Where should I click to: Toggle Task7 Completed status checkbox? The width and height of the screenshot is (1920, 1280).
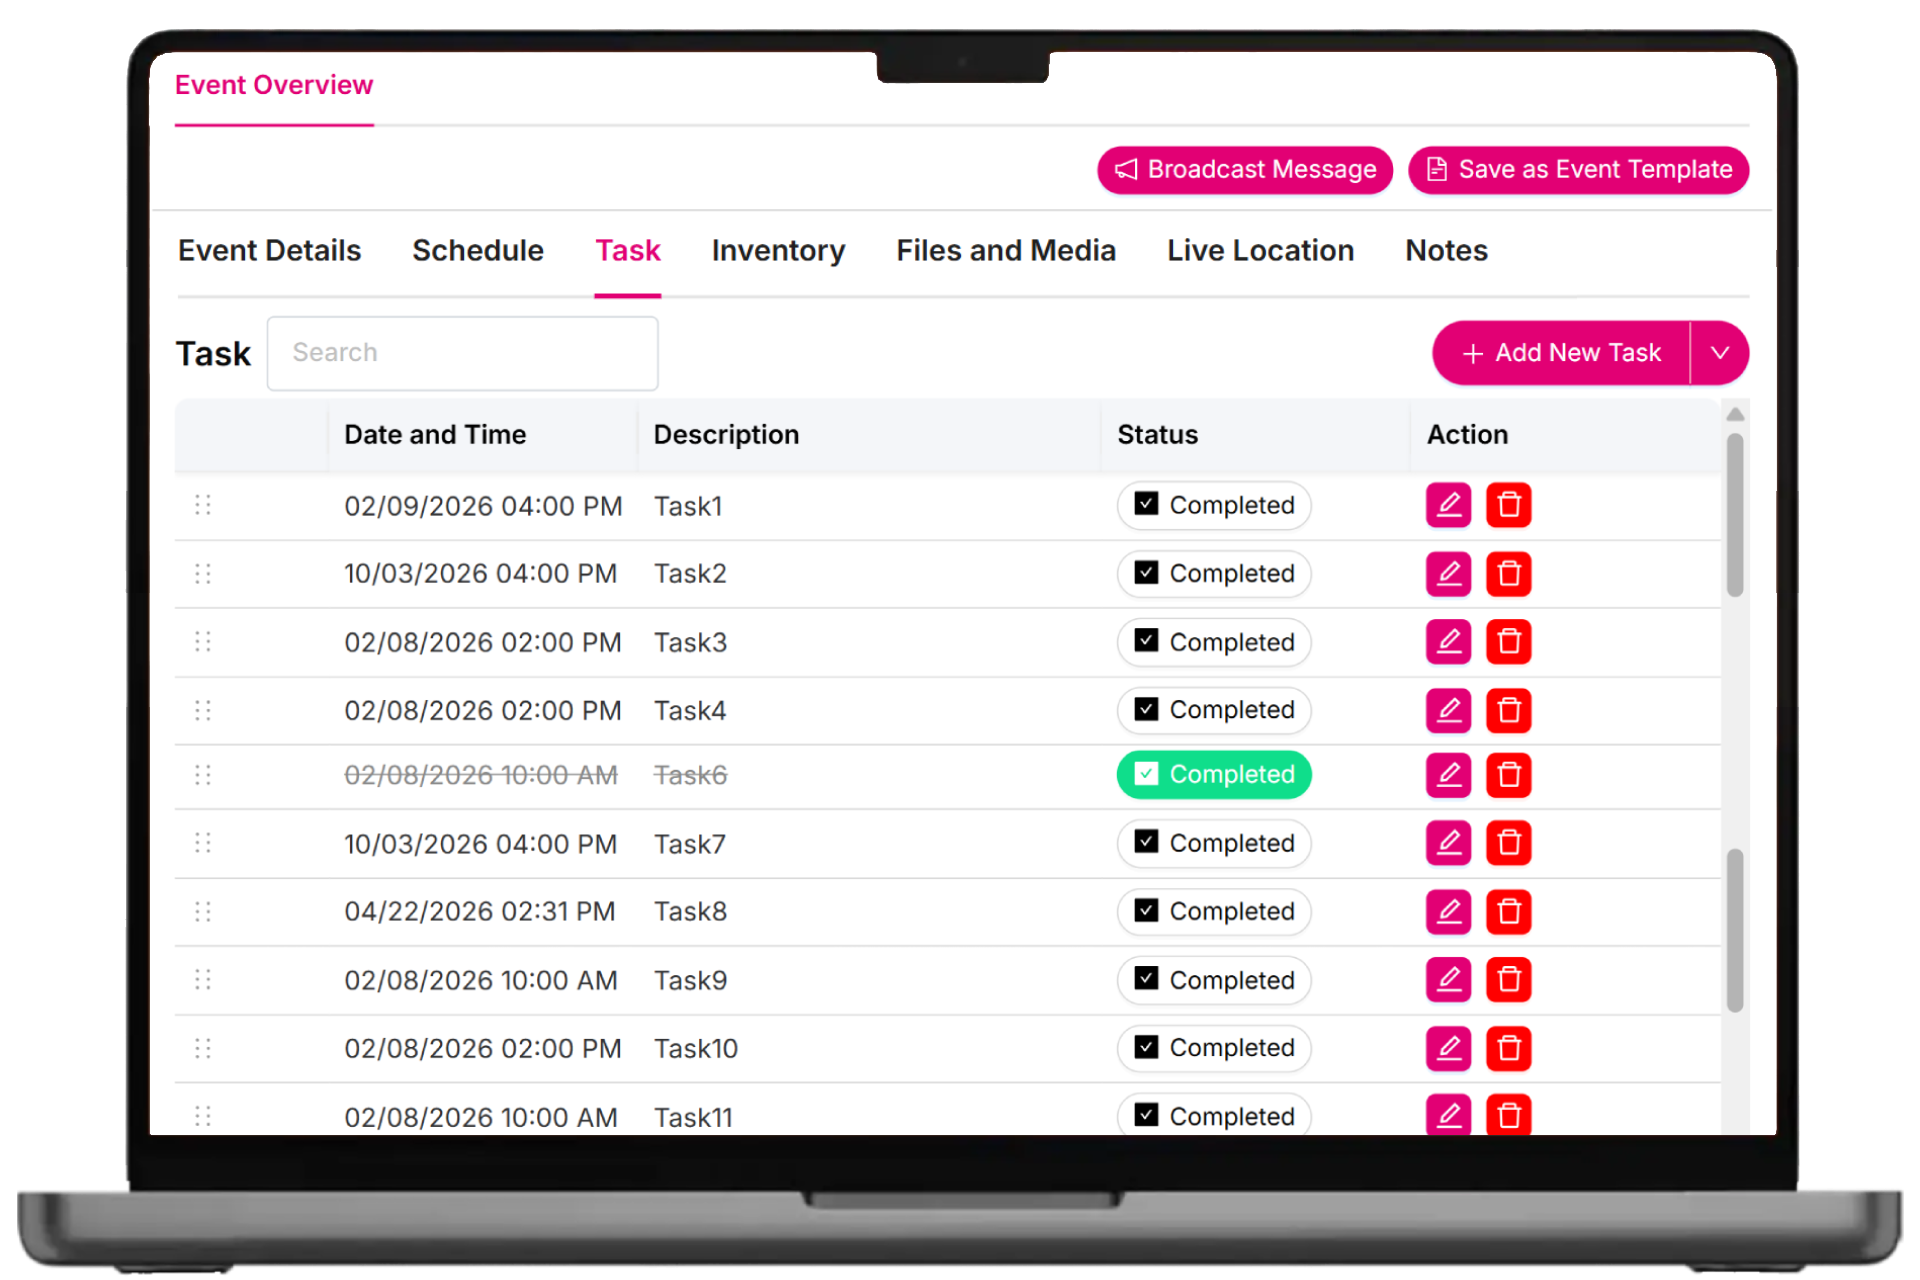(1146, 842)
